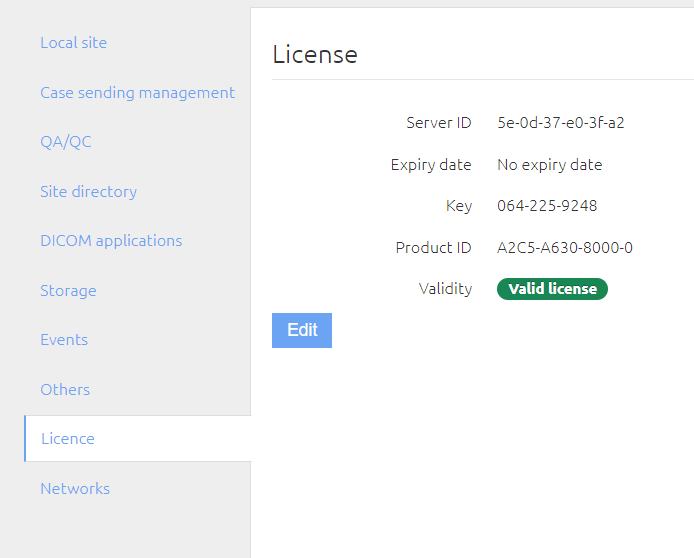Click the Valid license badge

[552, 289]
